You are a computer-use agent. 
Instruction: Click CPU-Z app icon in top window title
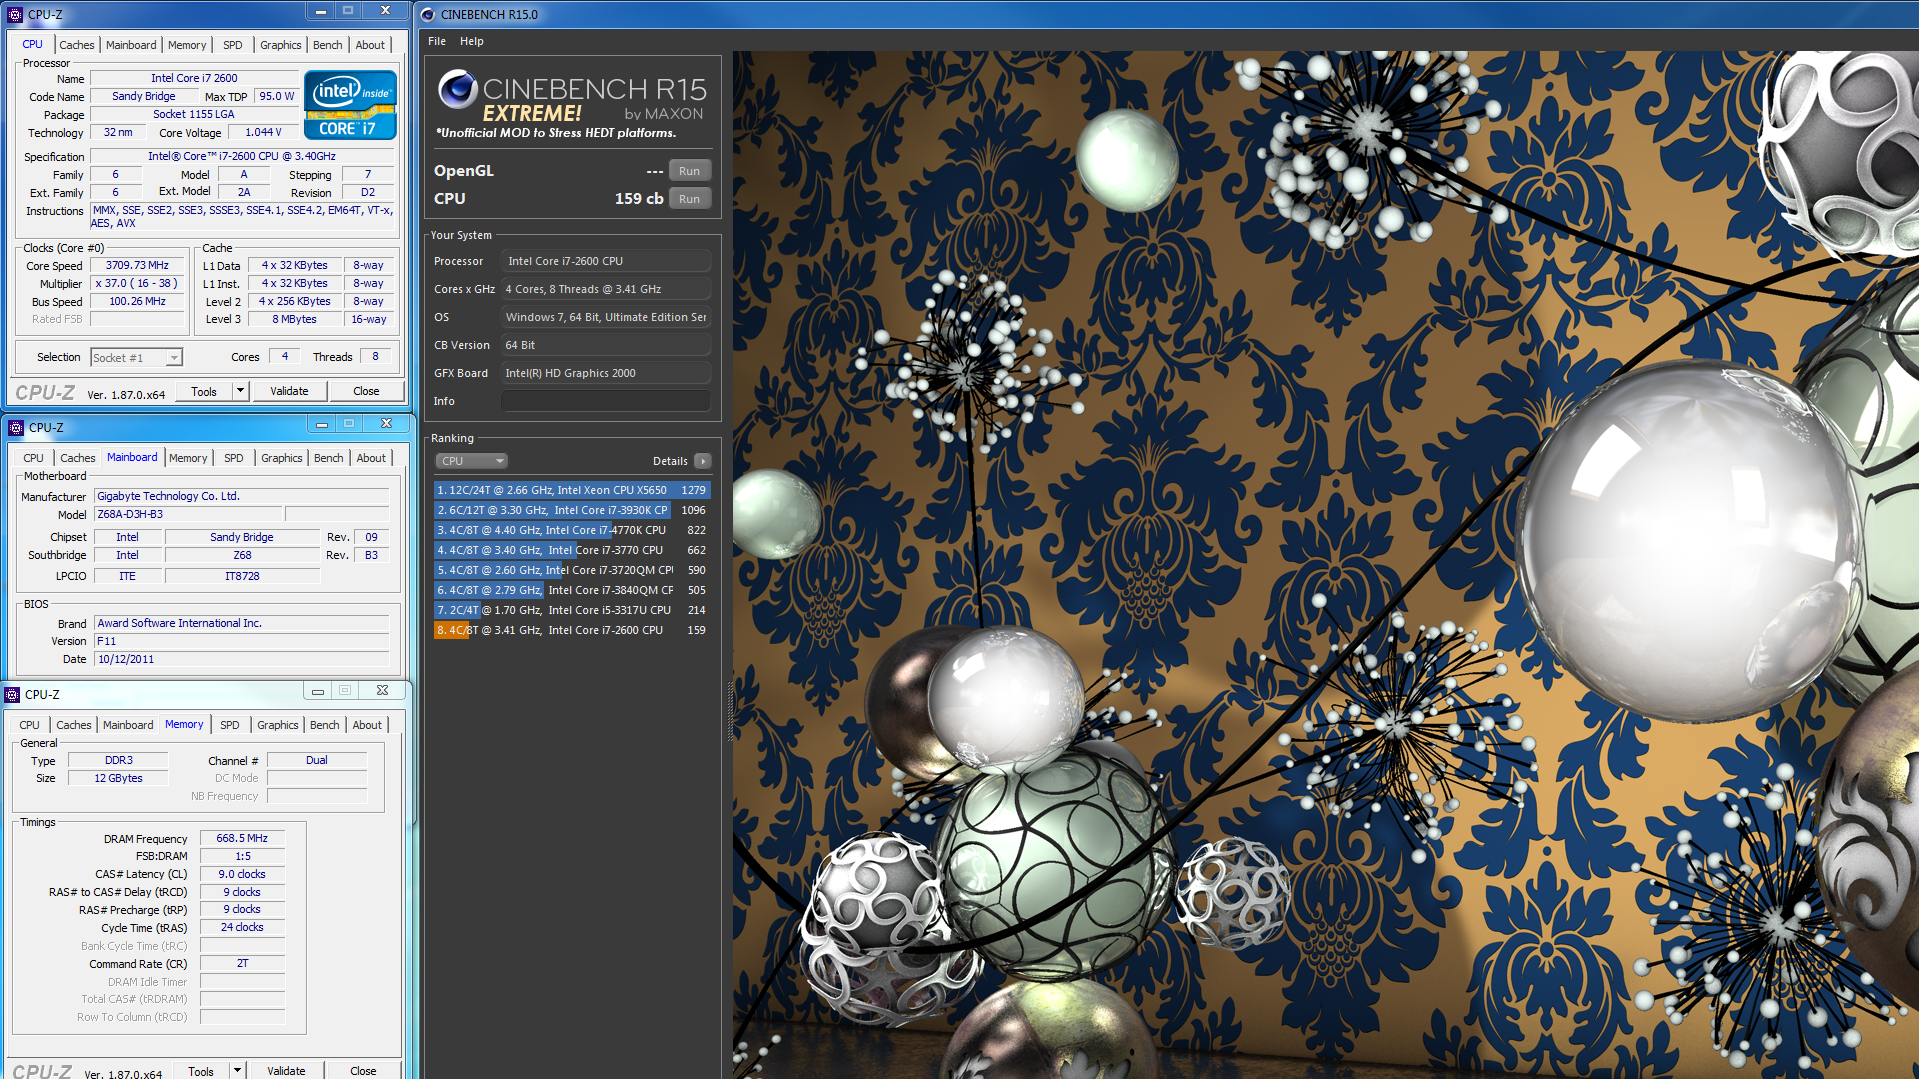click(15, 14)
